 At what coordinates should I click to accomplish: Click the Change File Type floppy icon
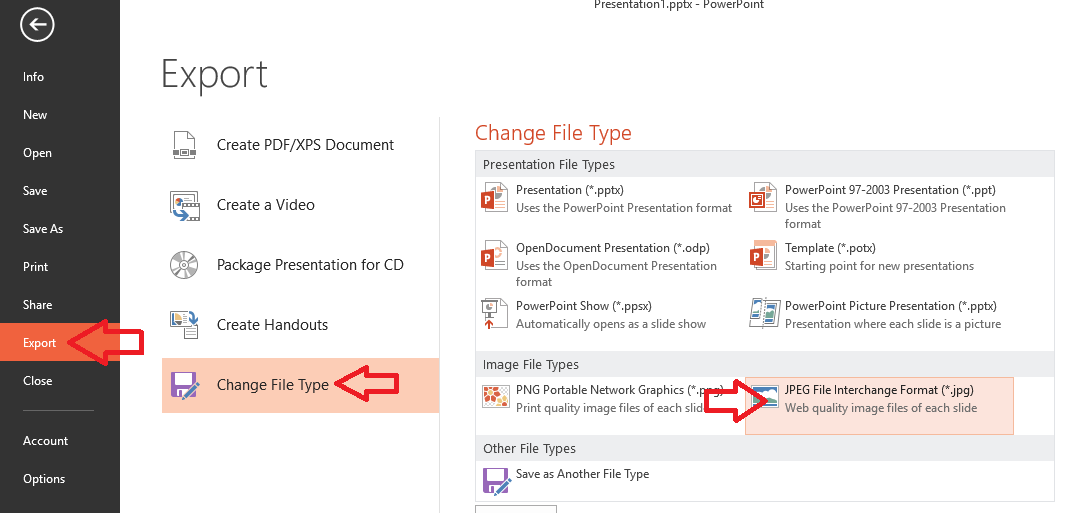point(184,385)
